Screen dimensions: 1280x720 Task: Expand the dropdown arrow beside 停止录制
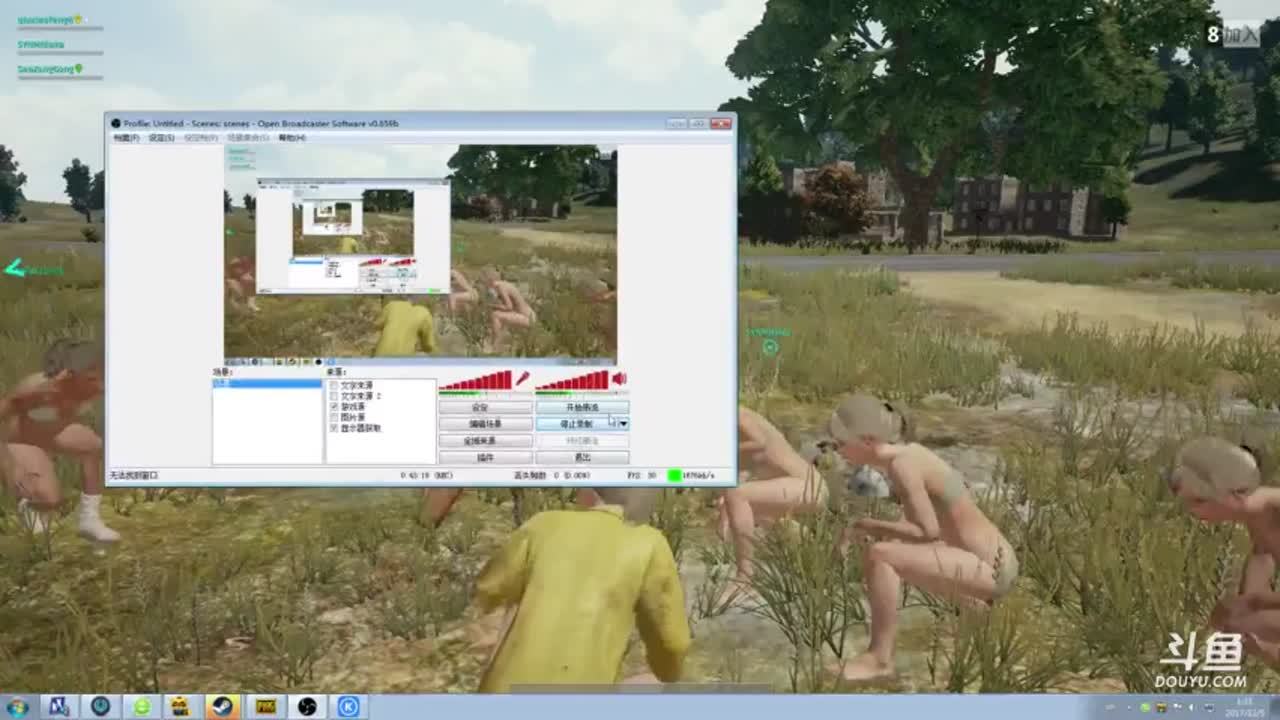[x=624, y=424]
